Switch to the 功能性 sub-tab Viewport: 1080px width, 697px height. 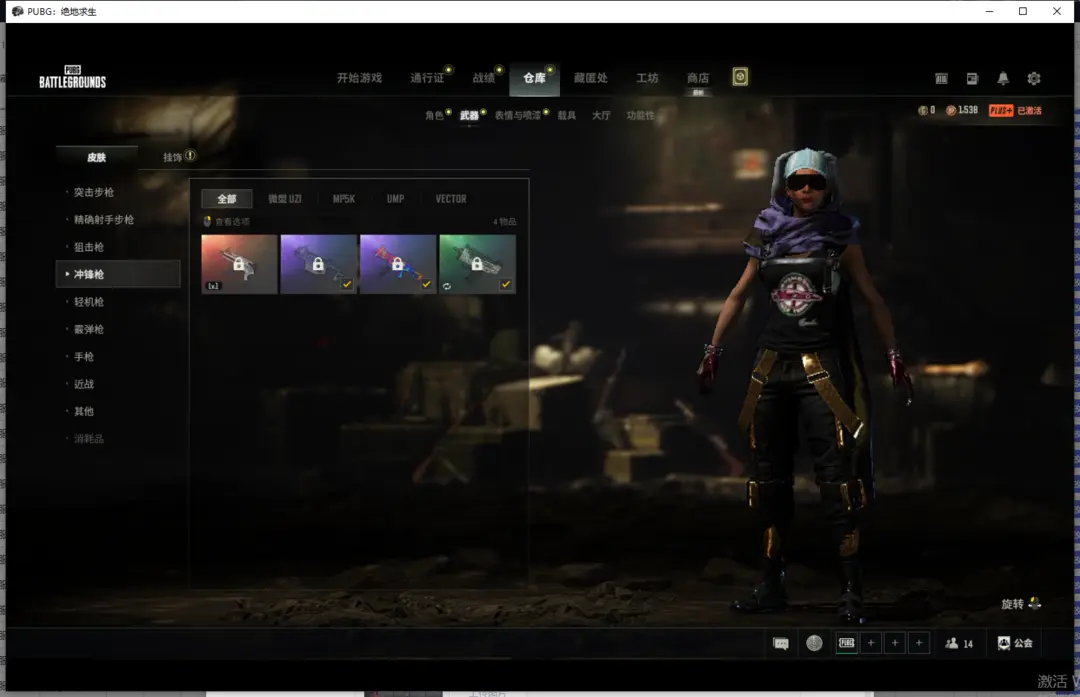pyautogui.click(x=641, y=115)
